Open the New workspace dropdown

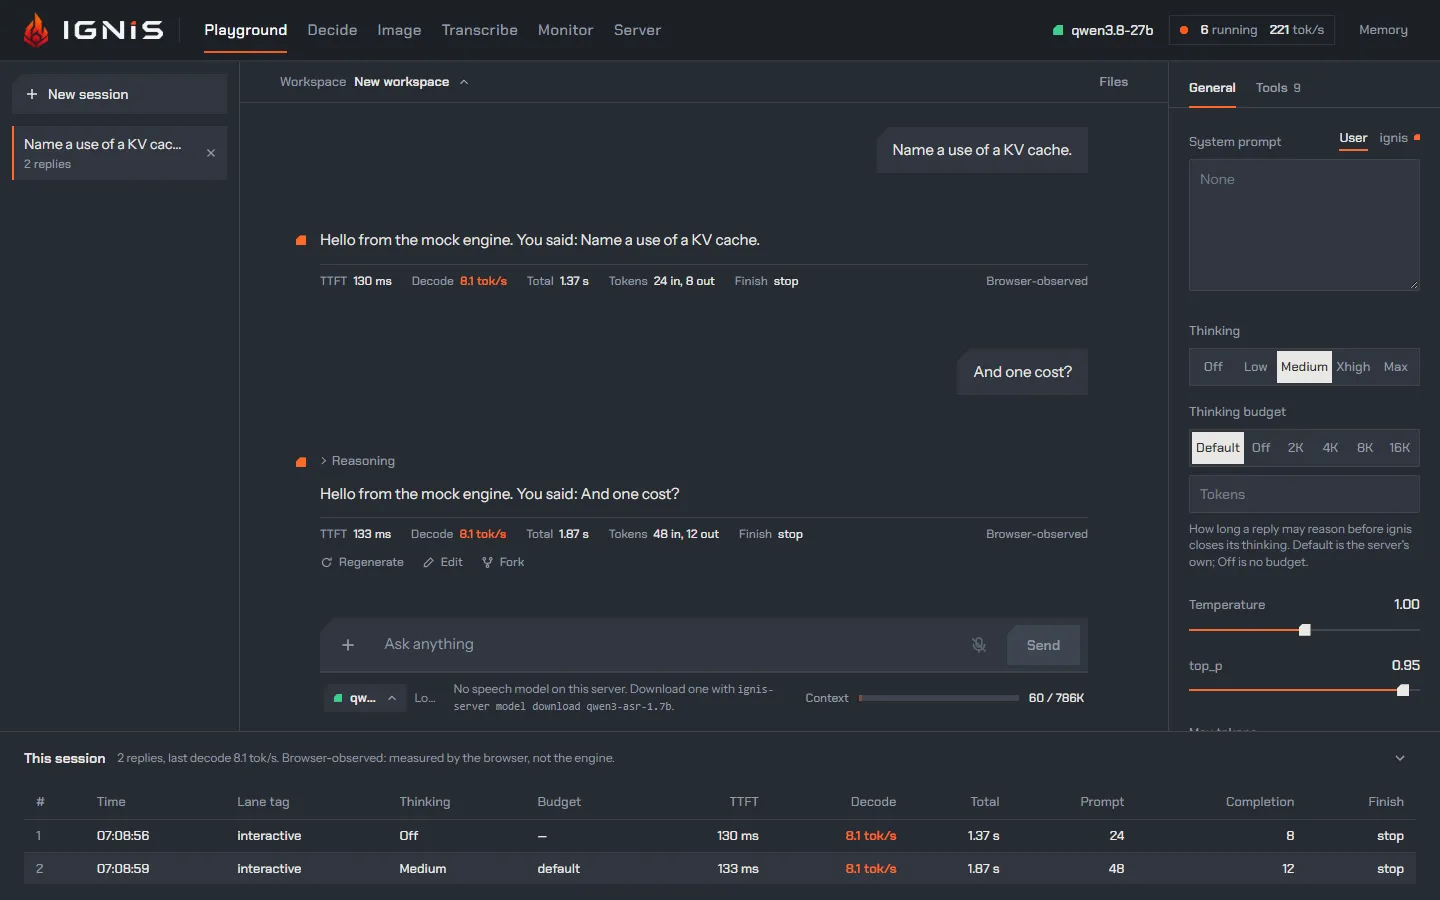[411, 82]
